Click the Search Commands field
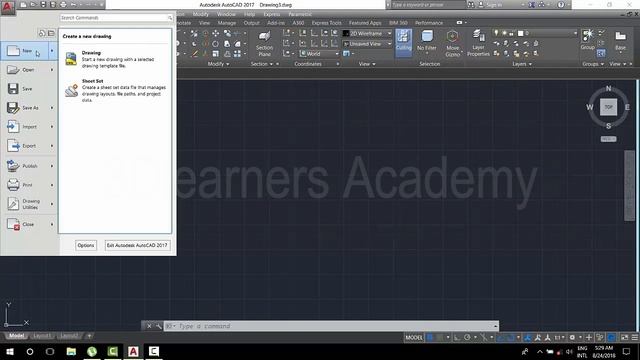Screen dimensions: 640x360 point(116,18)
